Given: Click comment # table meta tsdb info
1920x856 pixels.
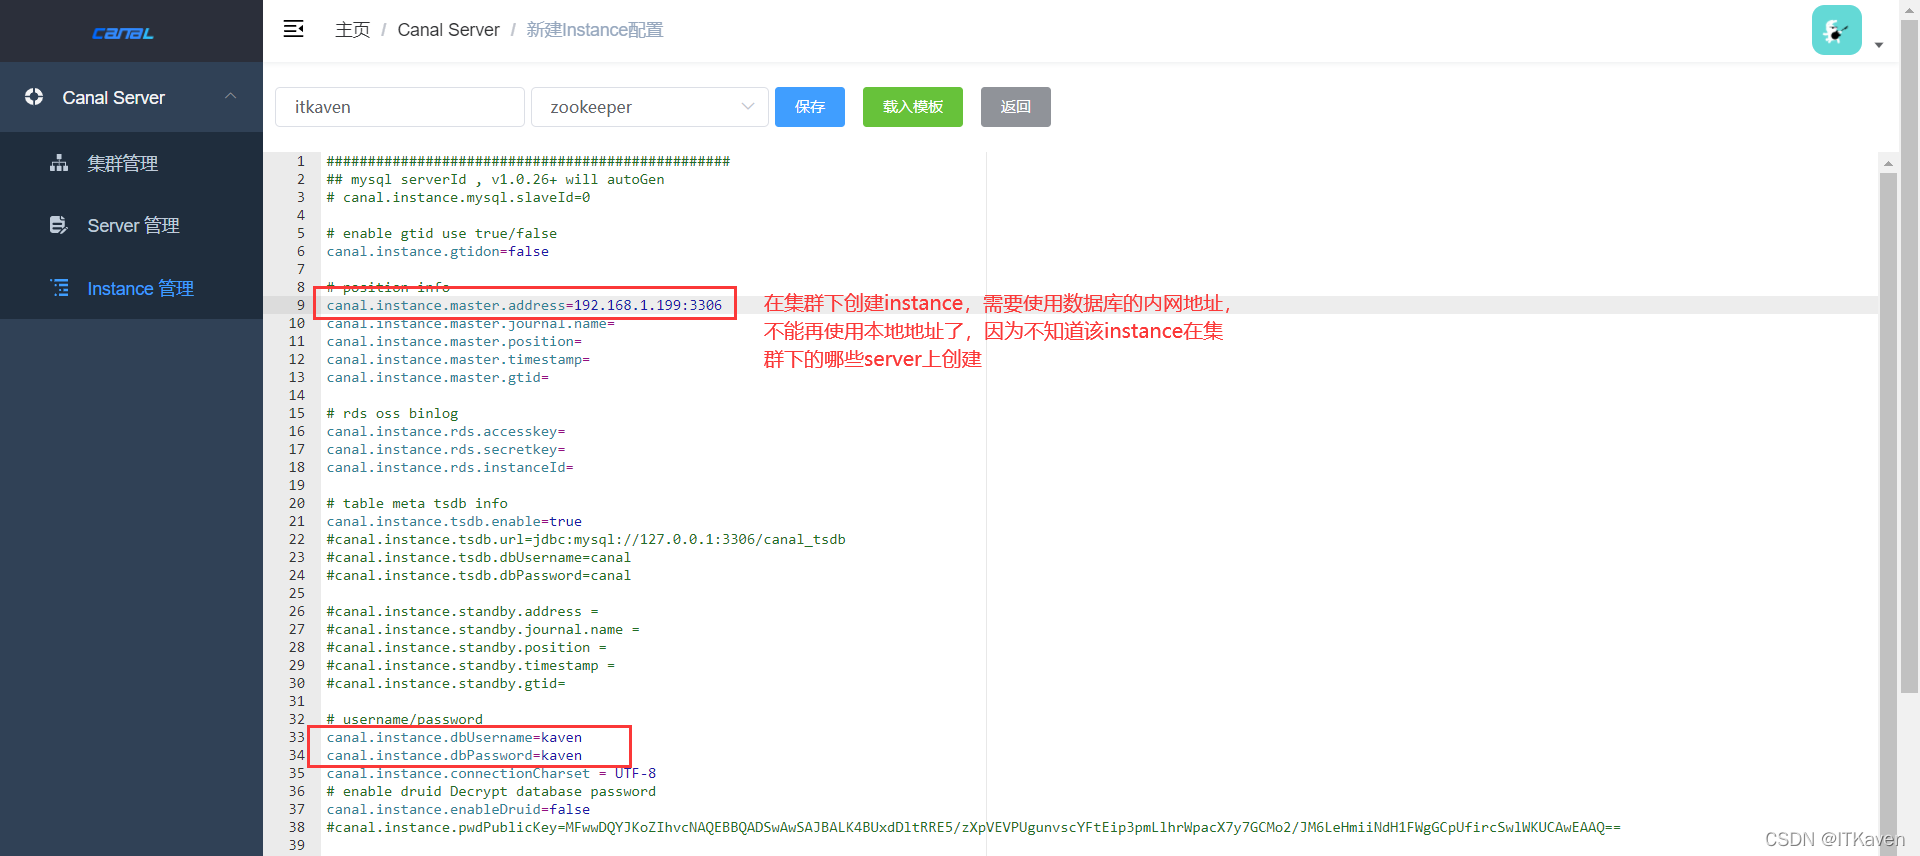Looking at the screenshot, I should (x=417, y=503).
